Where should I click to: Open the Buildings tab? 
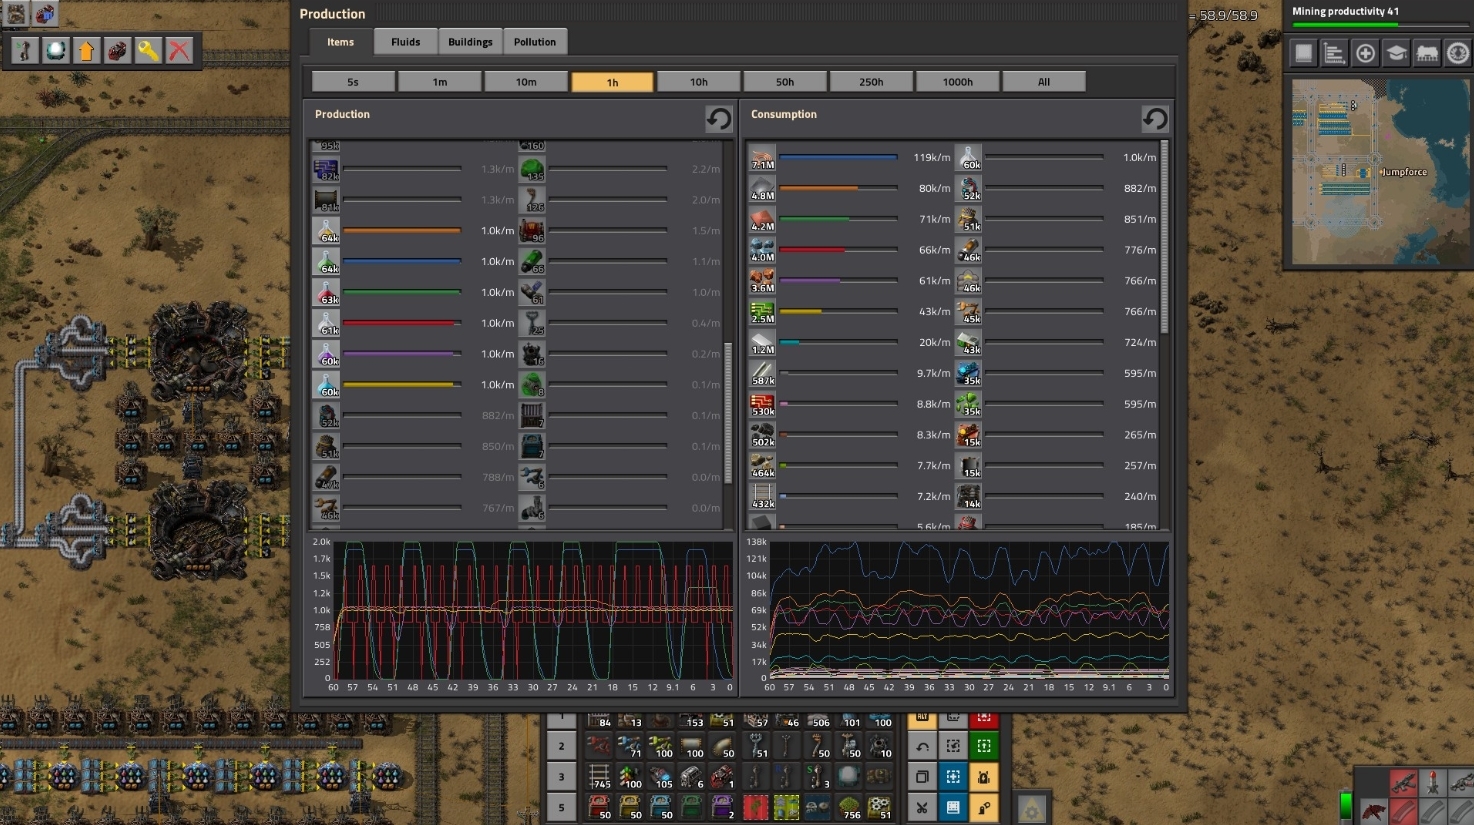[x=470, y=42]
